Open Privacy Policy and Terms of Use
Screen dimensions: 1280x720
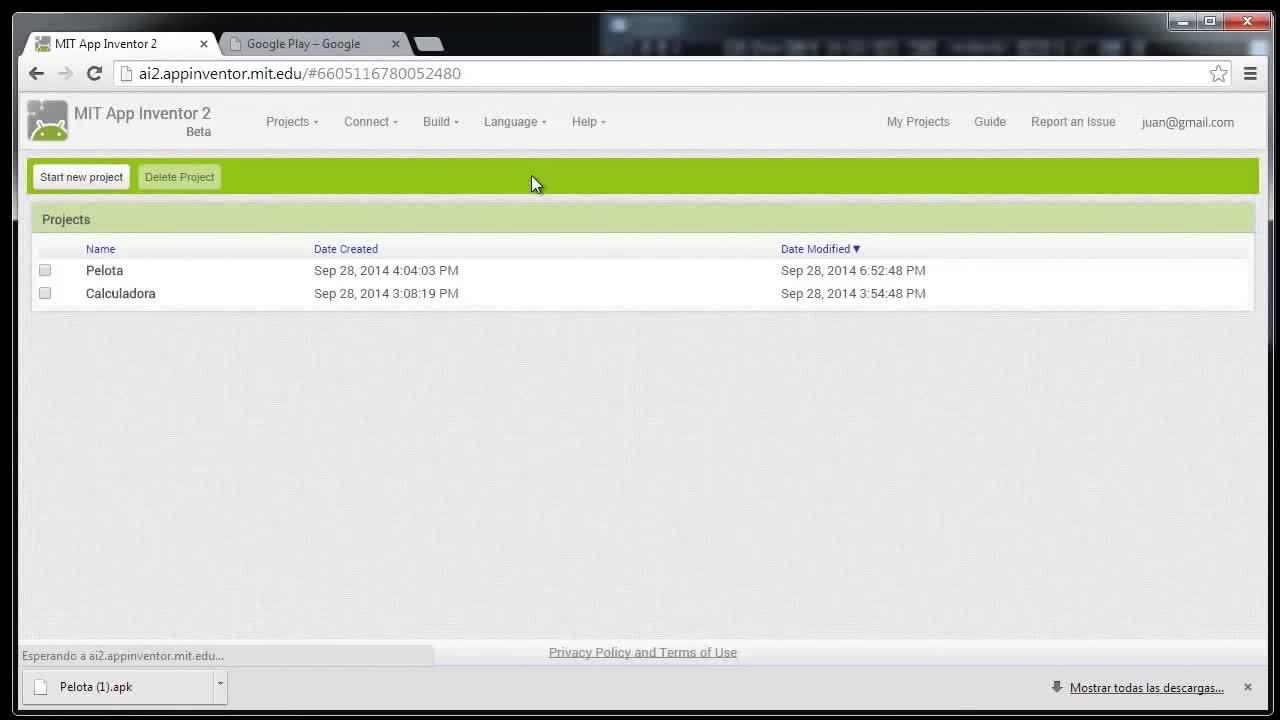pos(643,652)
